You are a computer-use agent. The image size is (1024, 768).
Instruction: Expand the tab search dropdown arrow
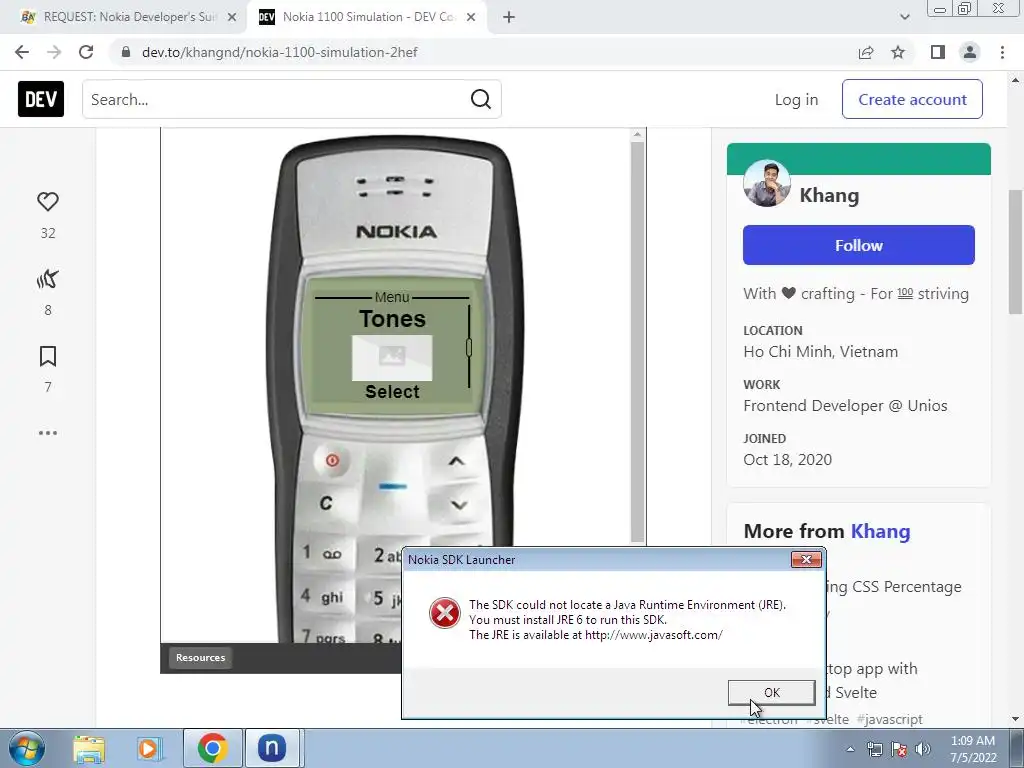tap(904, 17)
